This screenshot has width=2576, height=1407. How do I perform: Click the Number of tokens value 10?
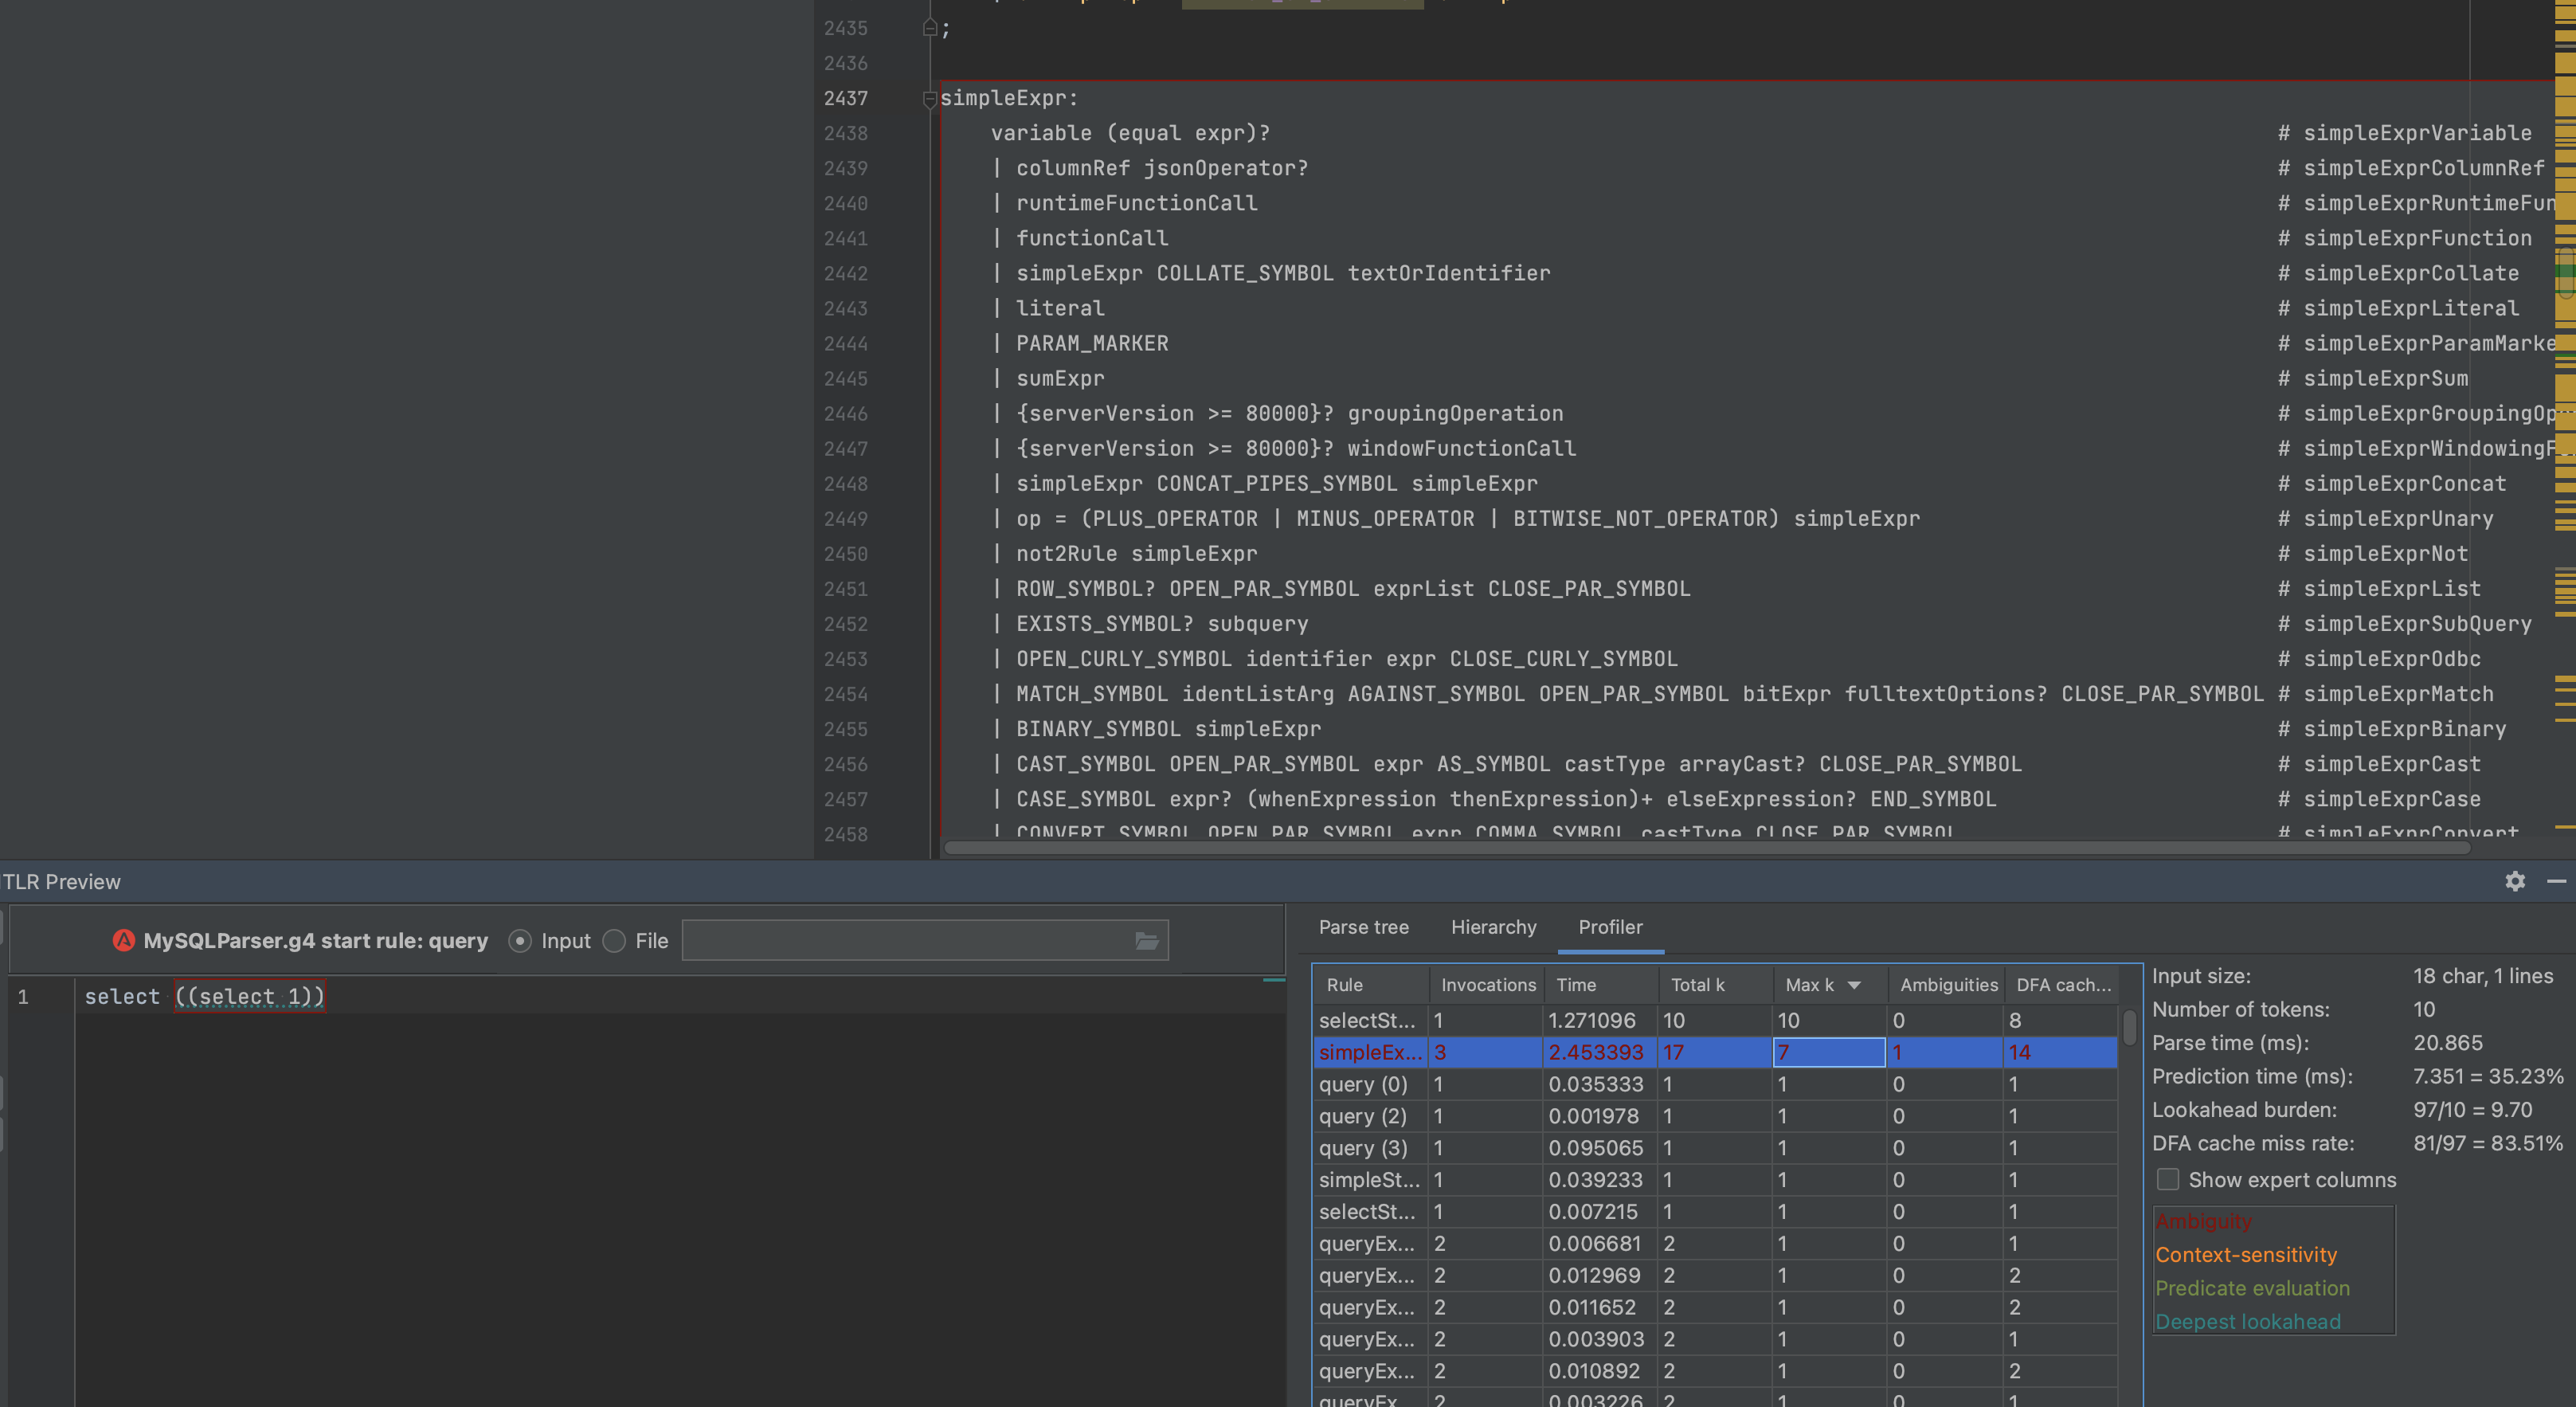2424,1009
